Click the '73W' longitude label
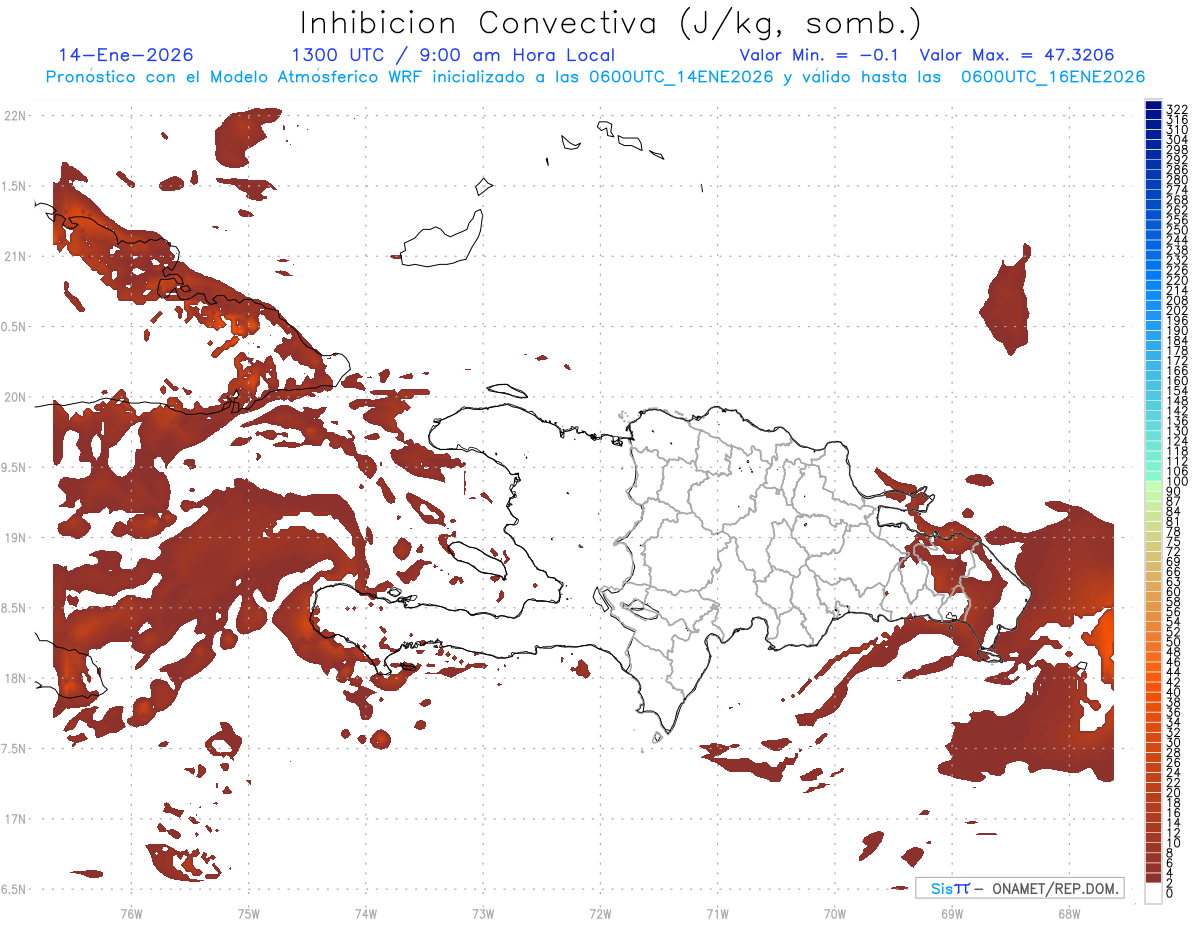The image size is (1200, 927). tap(483, 913)
